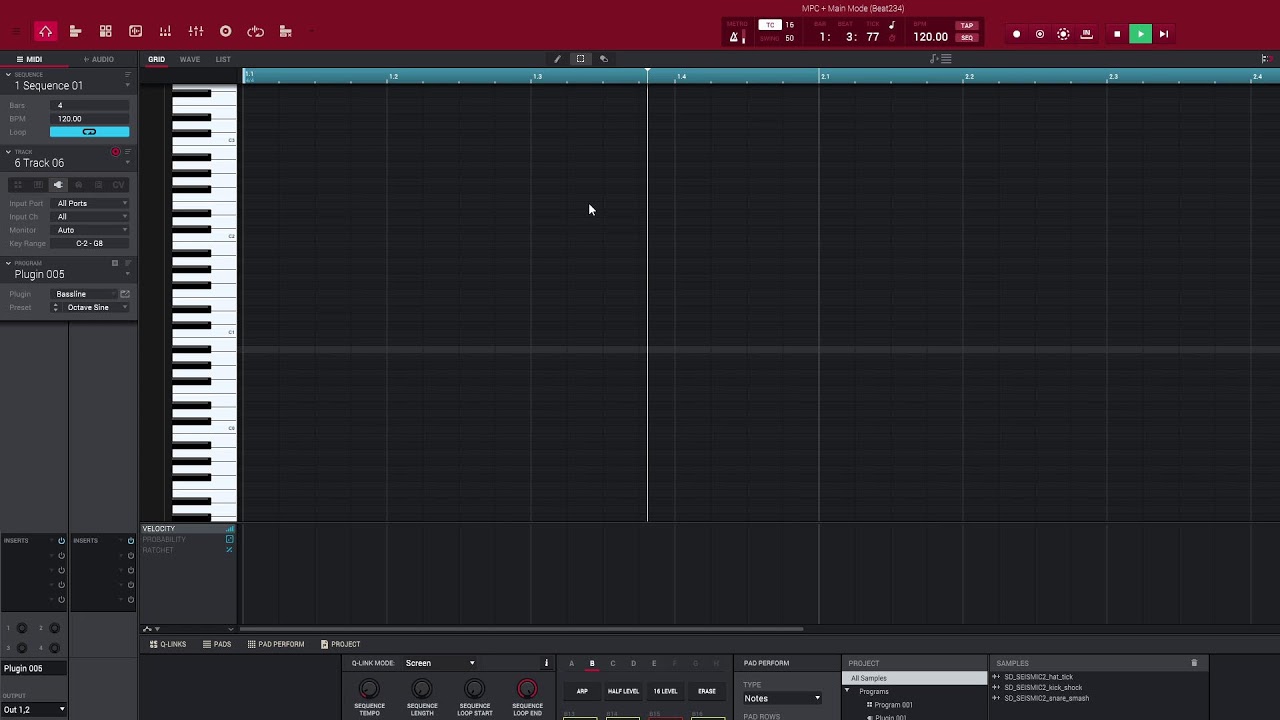Open the plugin window icon beside Bassline
This screenshot has height=720, width=1280.
pos(125,294)
